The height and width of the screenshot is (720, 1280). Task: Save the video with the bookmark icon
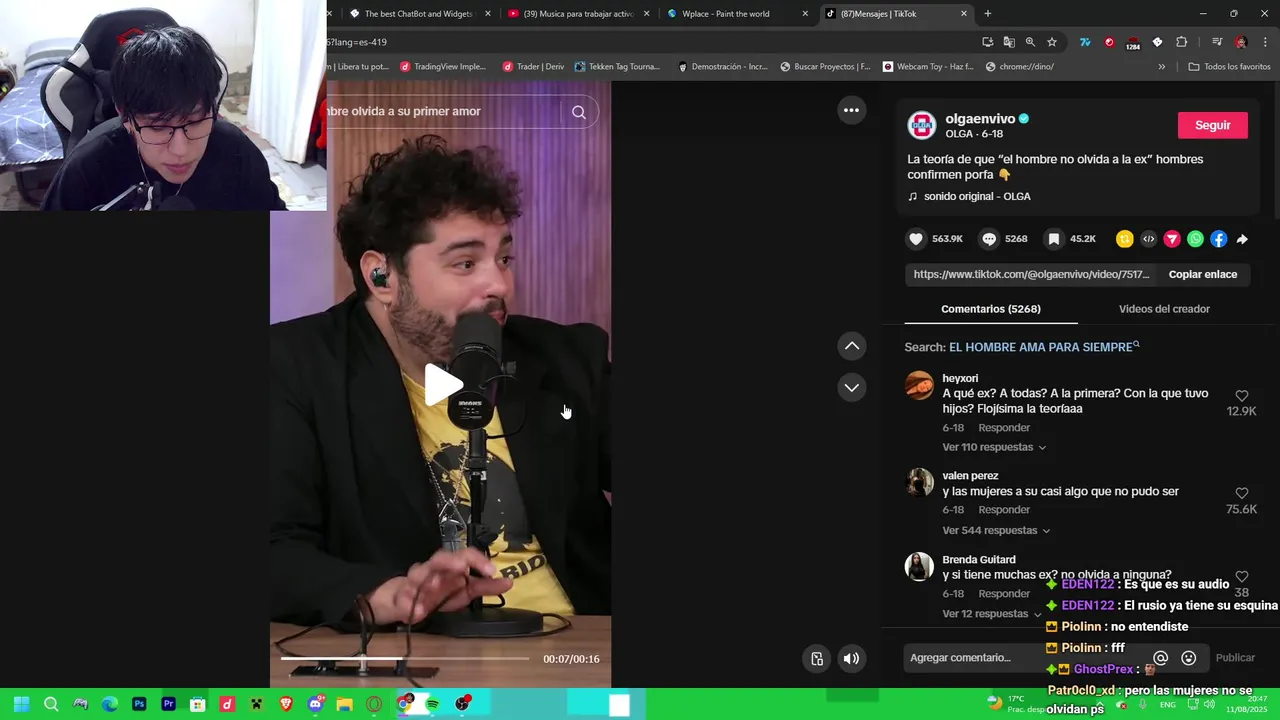tap(1053, 239)
